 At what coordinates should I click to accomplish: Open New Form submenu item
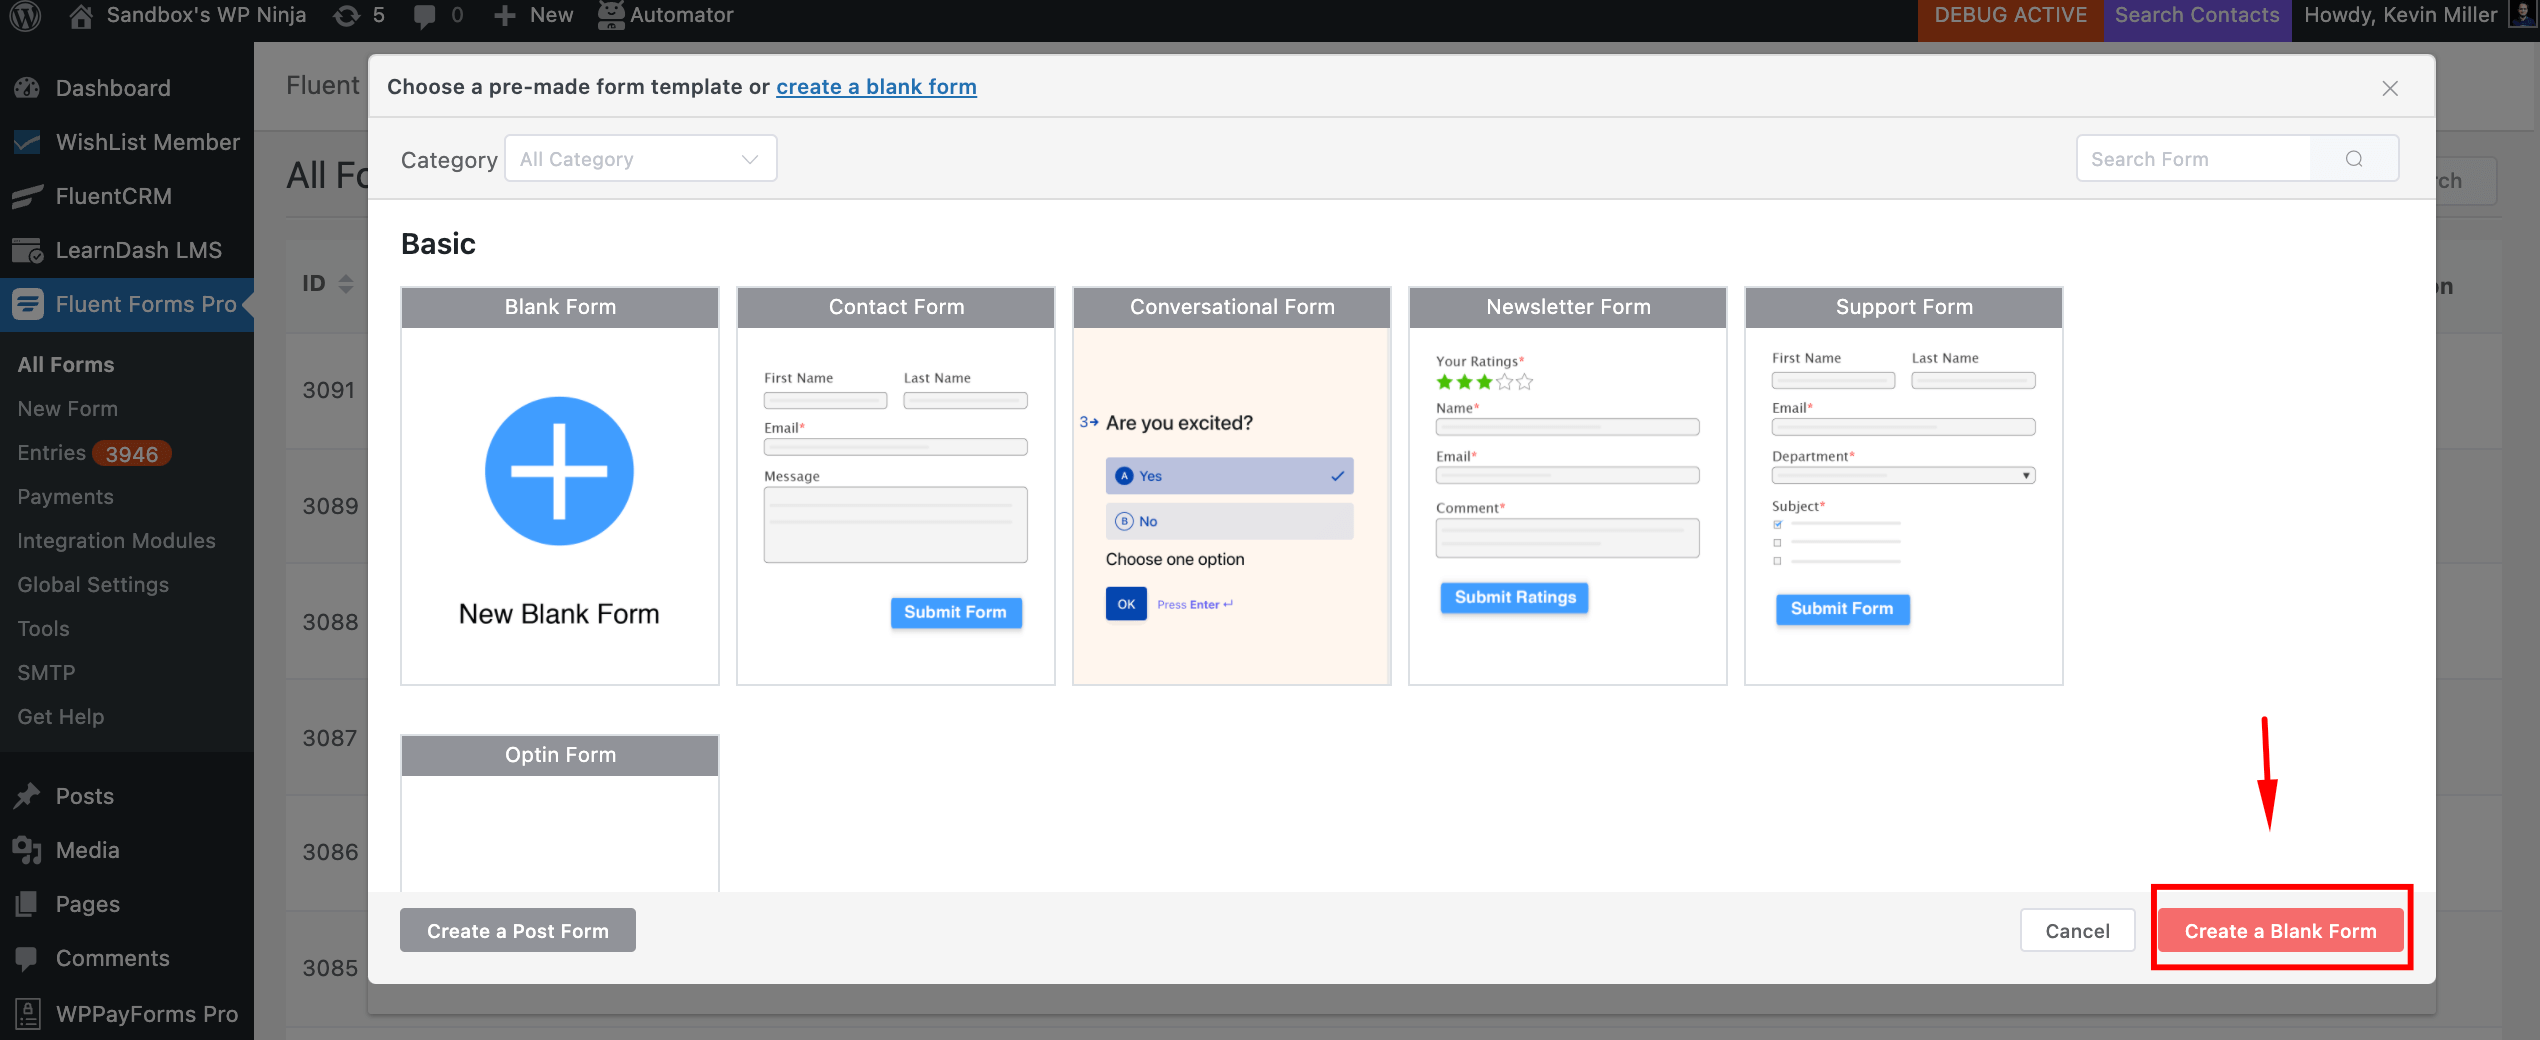[x=67, y=409]
